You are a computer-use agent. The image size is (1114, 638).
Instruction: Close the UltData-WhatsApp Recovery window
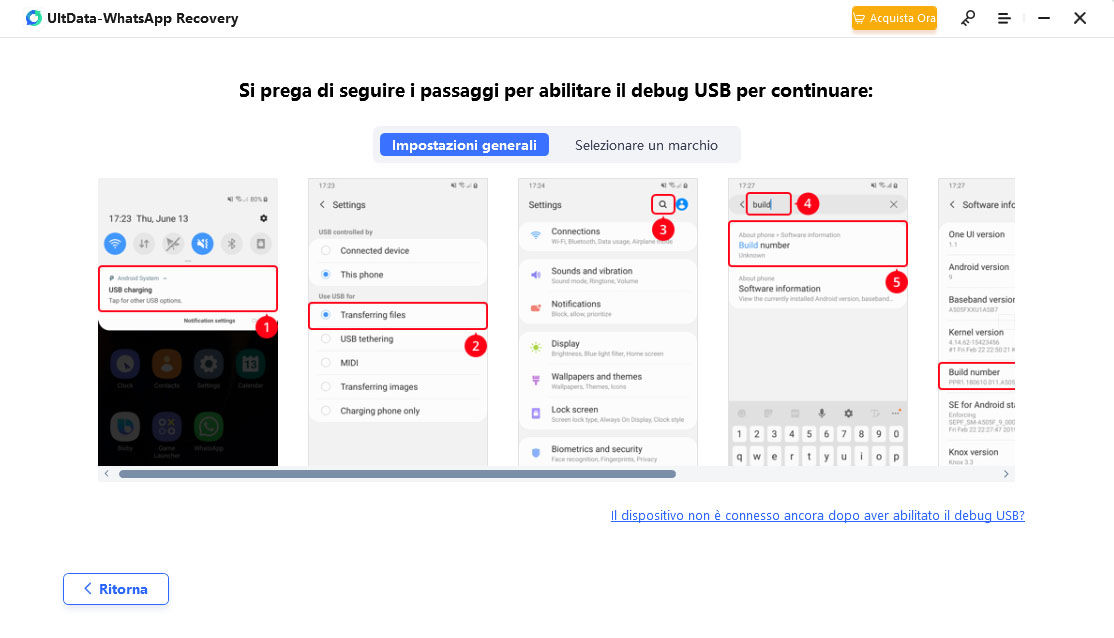(x=1080, y=18)
